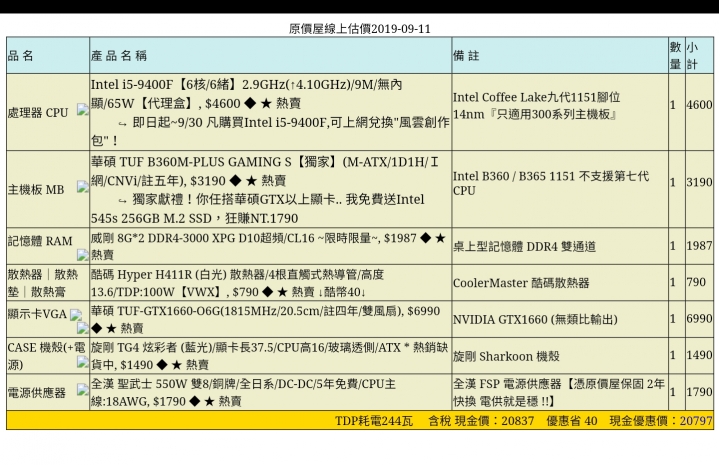
Task: Click the 旋剛 TG4 炫彩者 (藍光) product text
Action: [x=270, y=356]
